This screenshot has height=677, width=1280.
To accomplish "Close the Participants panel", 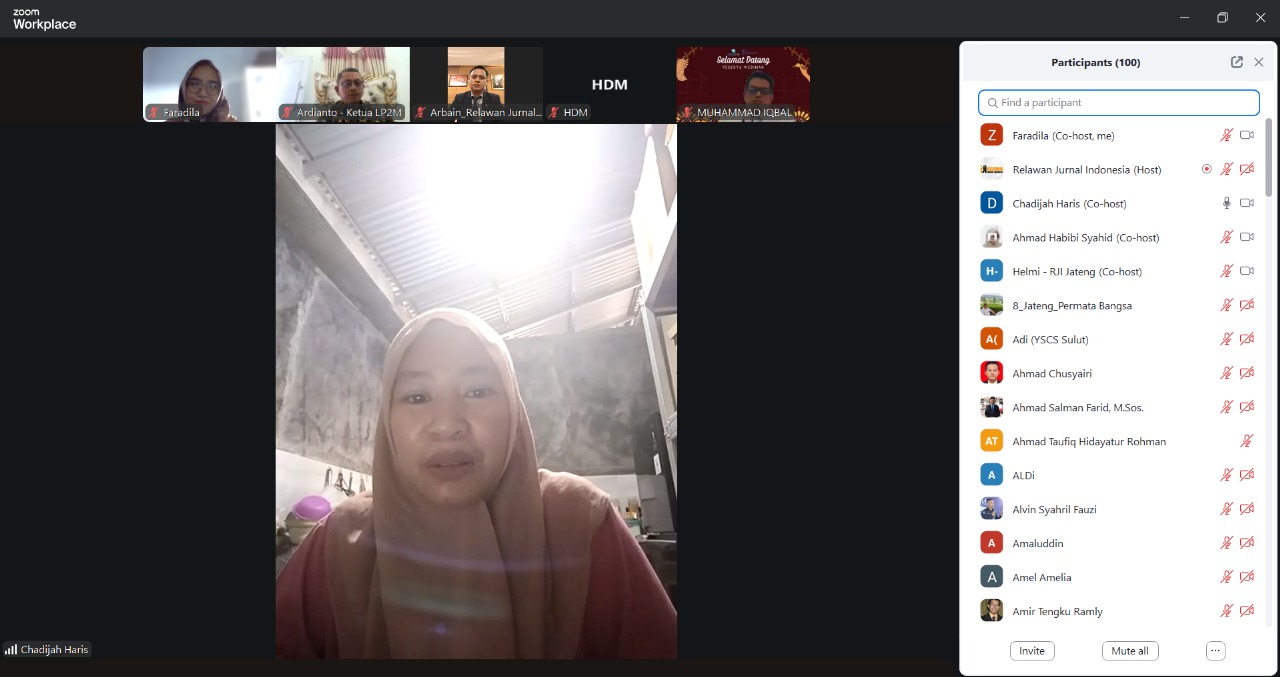I will (x=1259, y=62).
